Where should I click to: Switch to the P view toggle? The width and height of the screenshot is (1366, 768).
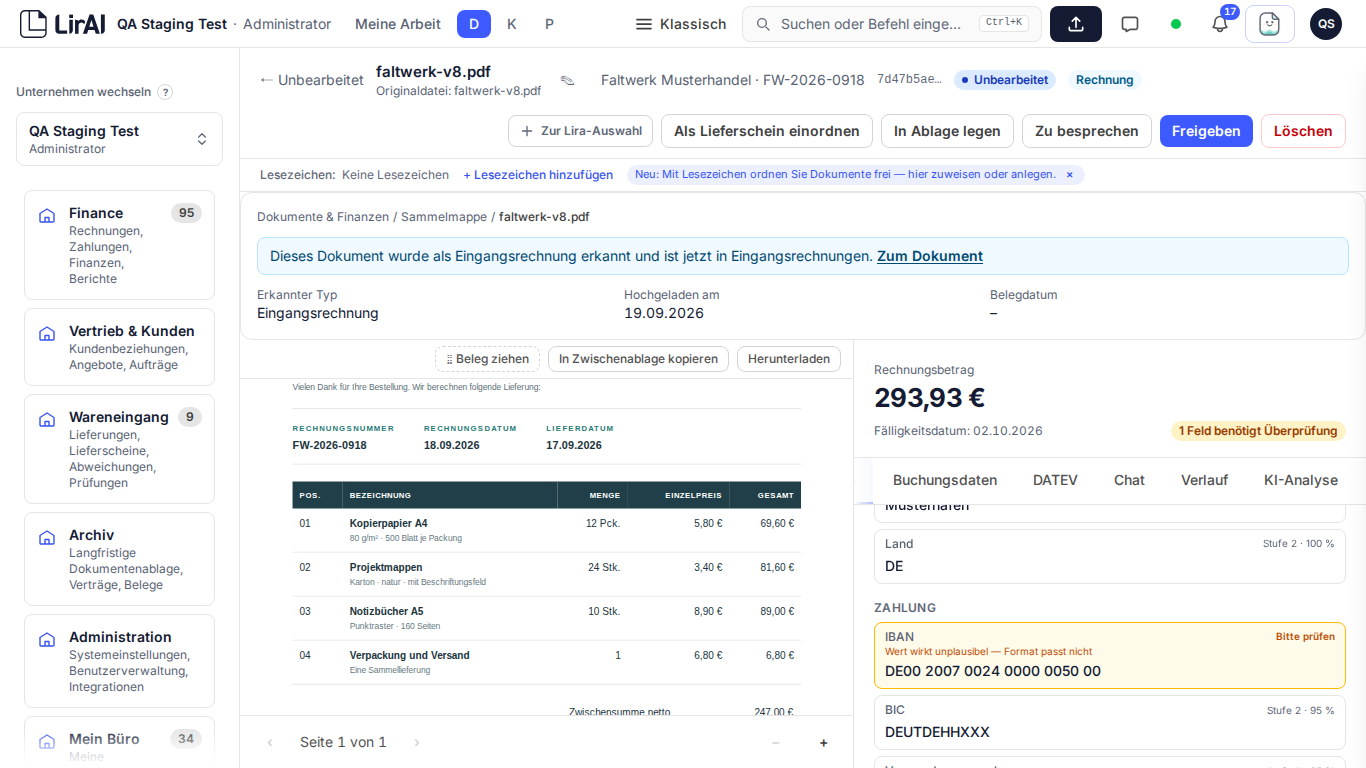[549, 24]
